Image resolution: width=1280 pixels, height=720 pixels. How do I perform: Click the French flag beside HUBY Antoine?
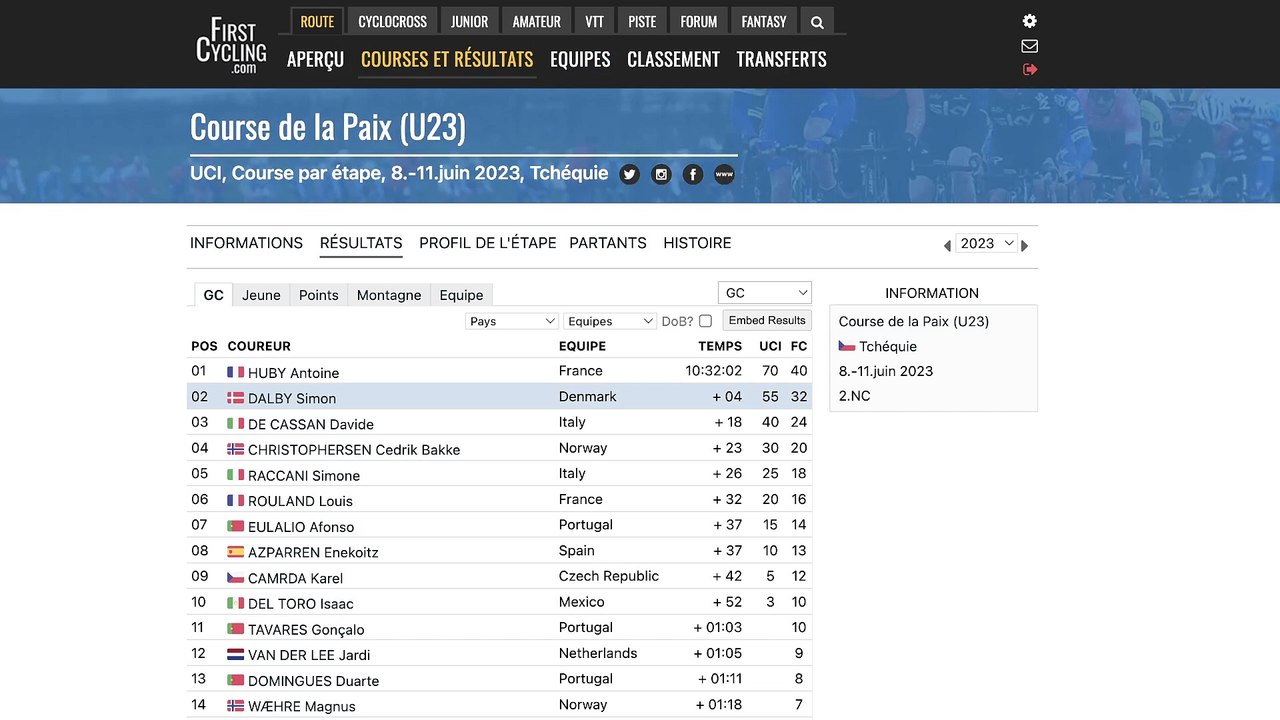pos(235,372)
